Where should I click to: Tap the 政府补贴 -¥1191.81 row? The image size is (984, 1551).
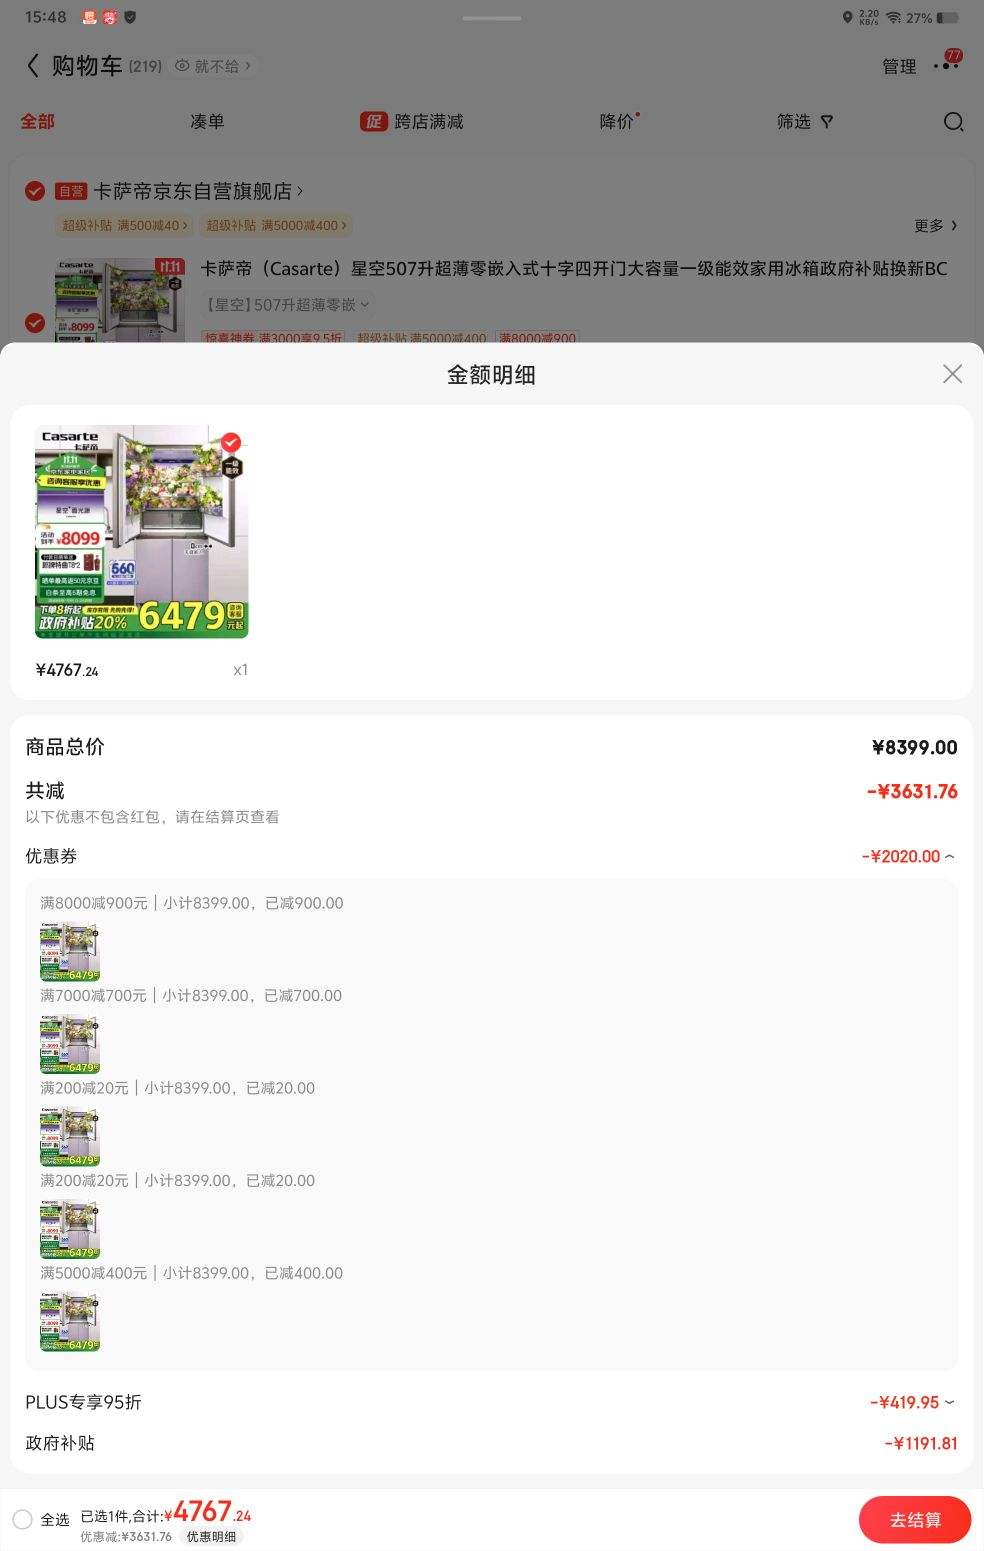coord(491,1444)
